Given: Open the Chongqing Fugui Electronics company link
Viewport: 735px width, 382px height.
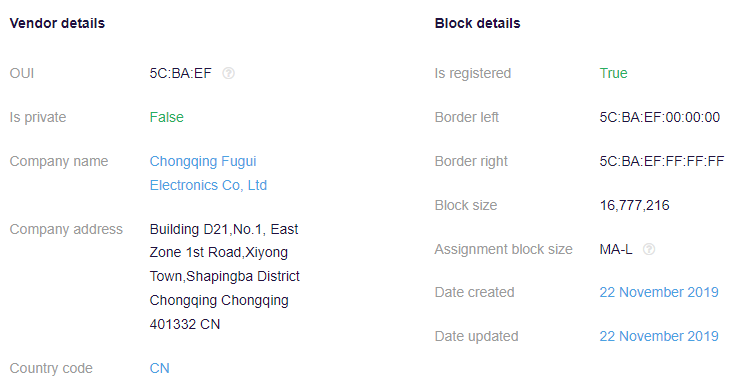Looking at the screenshot, I should (x=208, y=173).
